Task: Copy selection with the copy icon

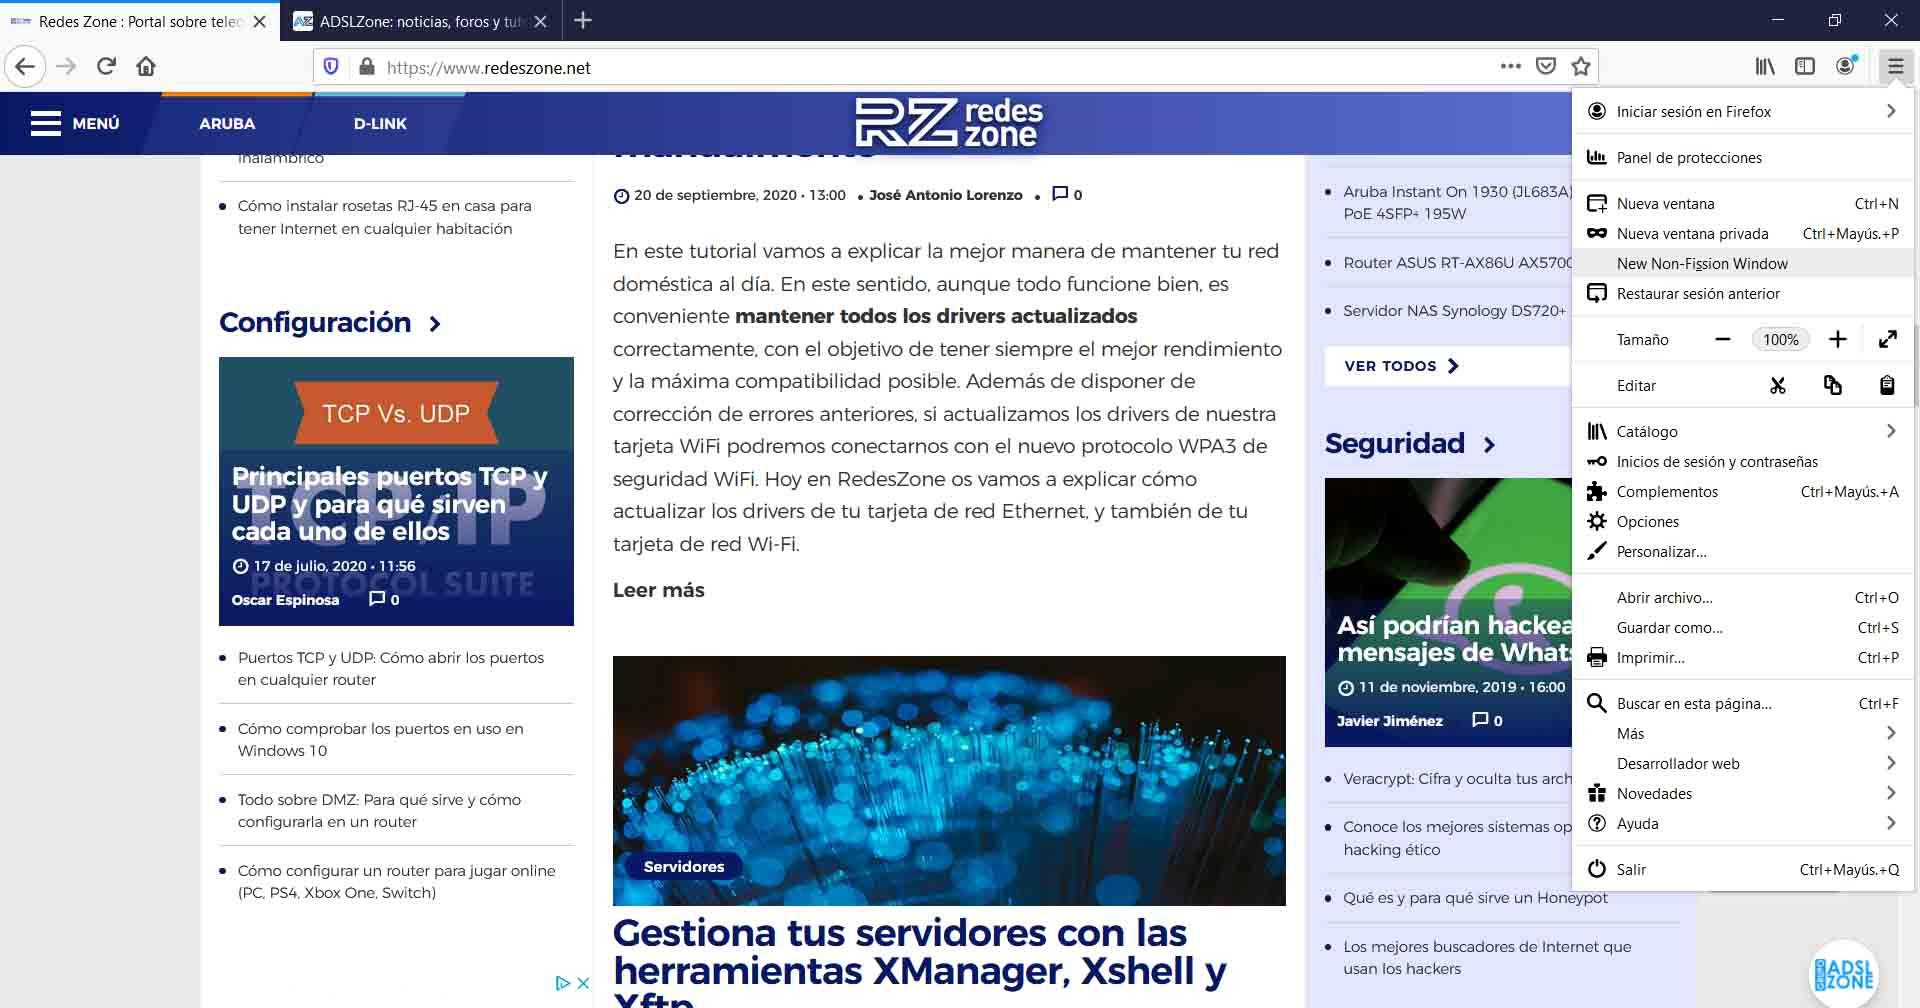Action: pyautogui.click(x=1833, y=385)
